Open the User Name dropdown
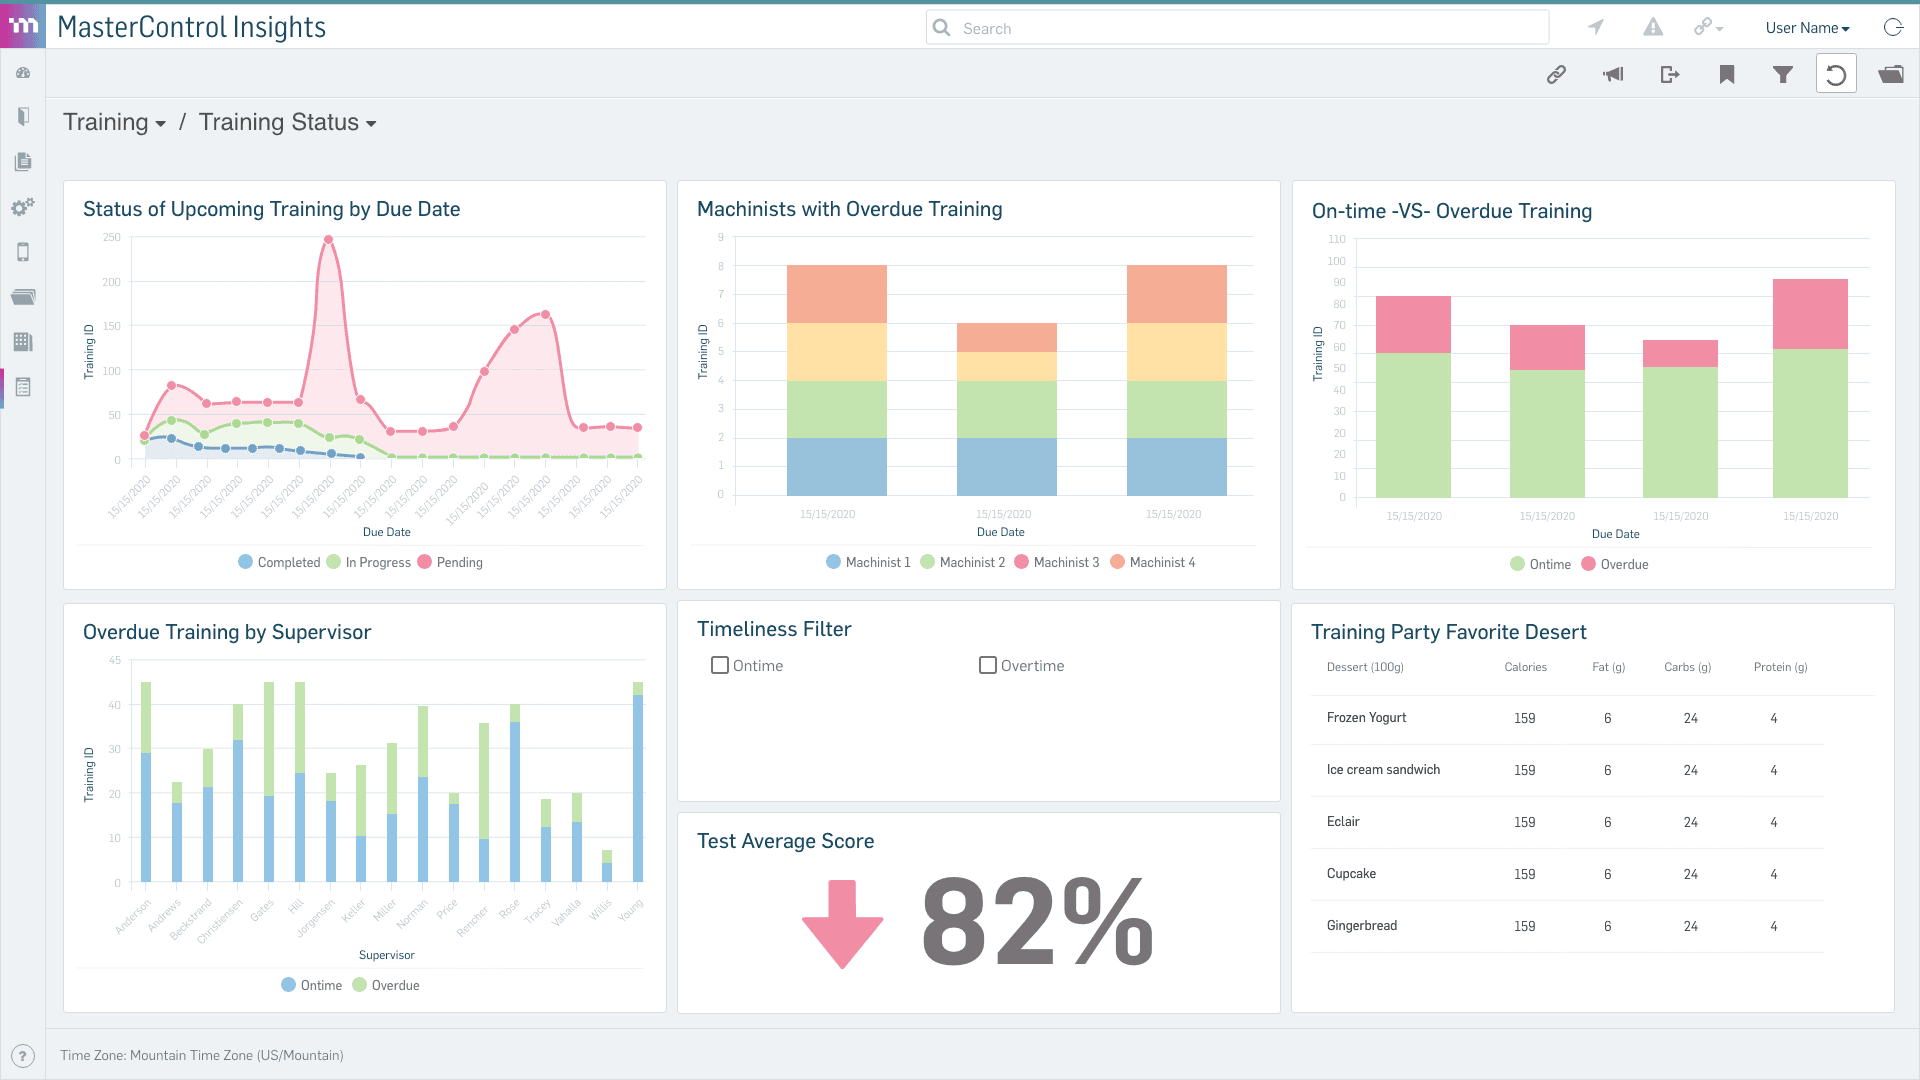The image size is (1920, 1080). [x=1808, y=28]
